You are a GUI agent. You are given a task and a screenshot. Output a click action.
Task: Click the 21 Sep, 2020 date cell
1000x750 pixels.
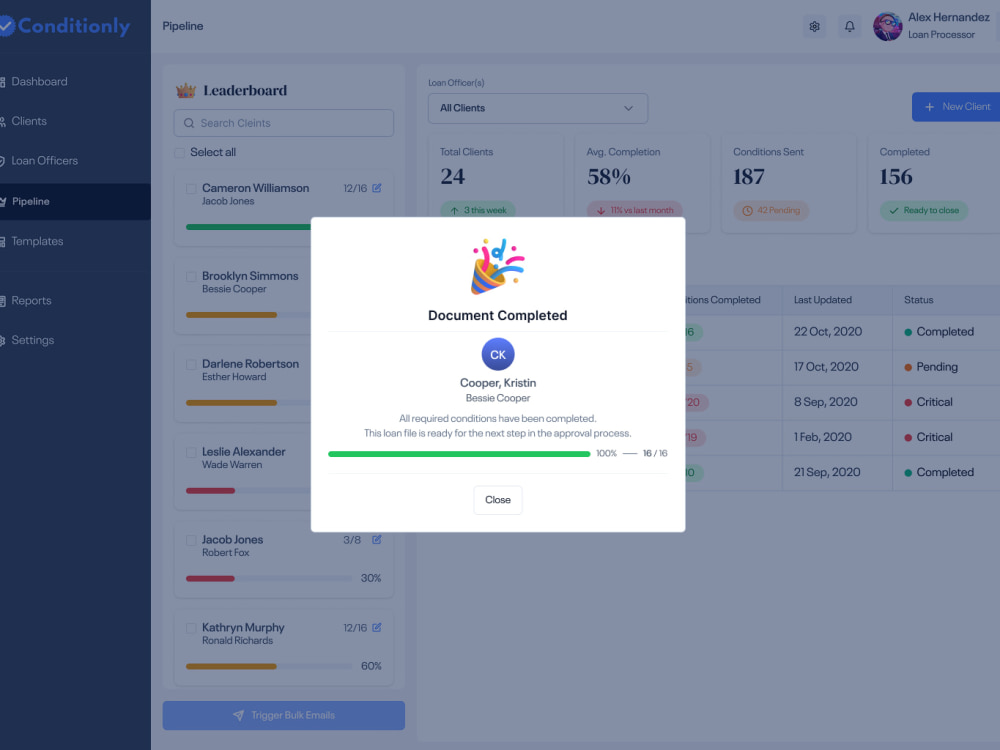coord(827,473)
